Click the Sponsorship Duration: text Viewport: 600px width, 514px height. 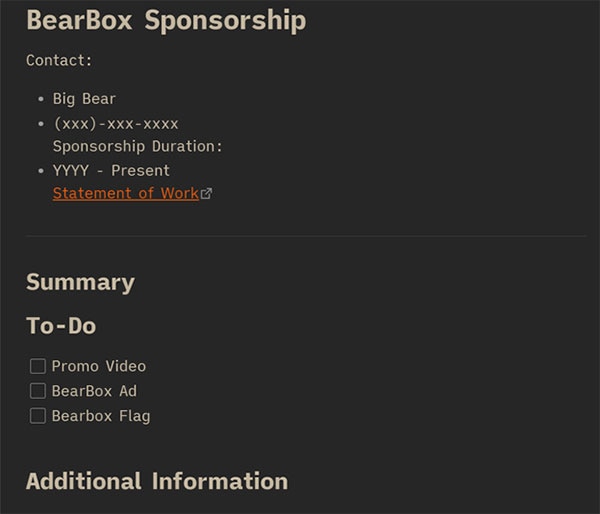(x=137, y=146)
